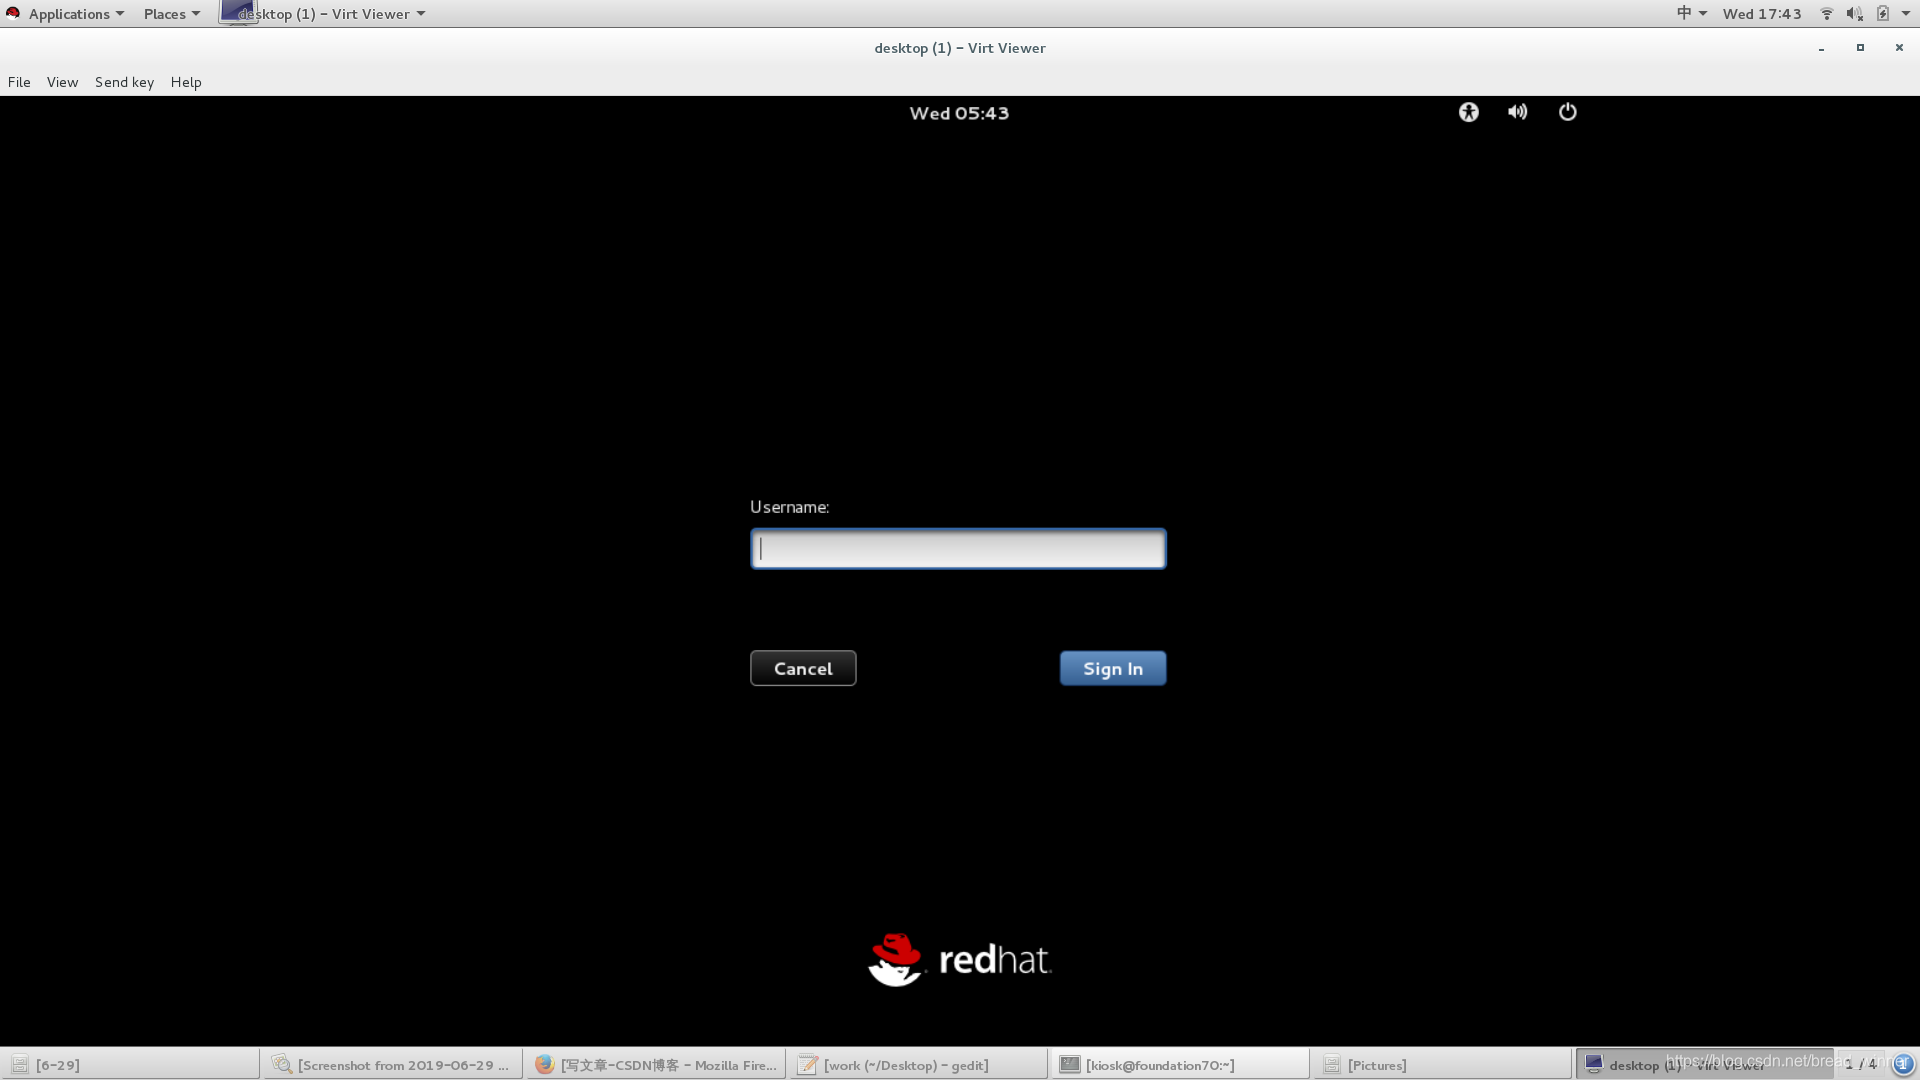1920x1080 pixels.
Task: Open the File menu in Virt Viewer
Action: [x=19, y=82]
